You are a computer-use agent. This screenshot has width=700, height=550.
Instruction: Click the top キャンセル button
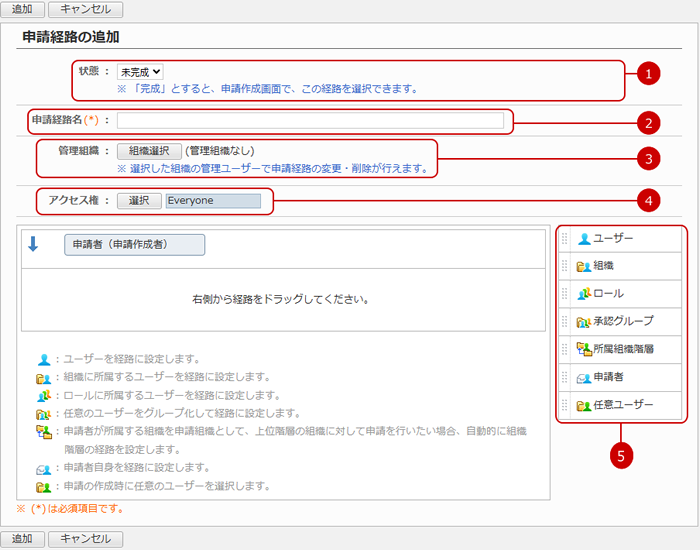tap(85, 9)
